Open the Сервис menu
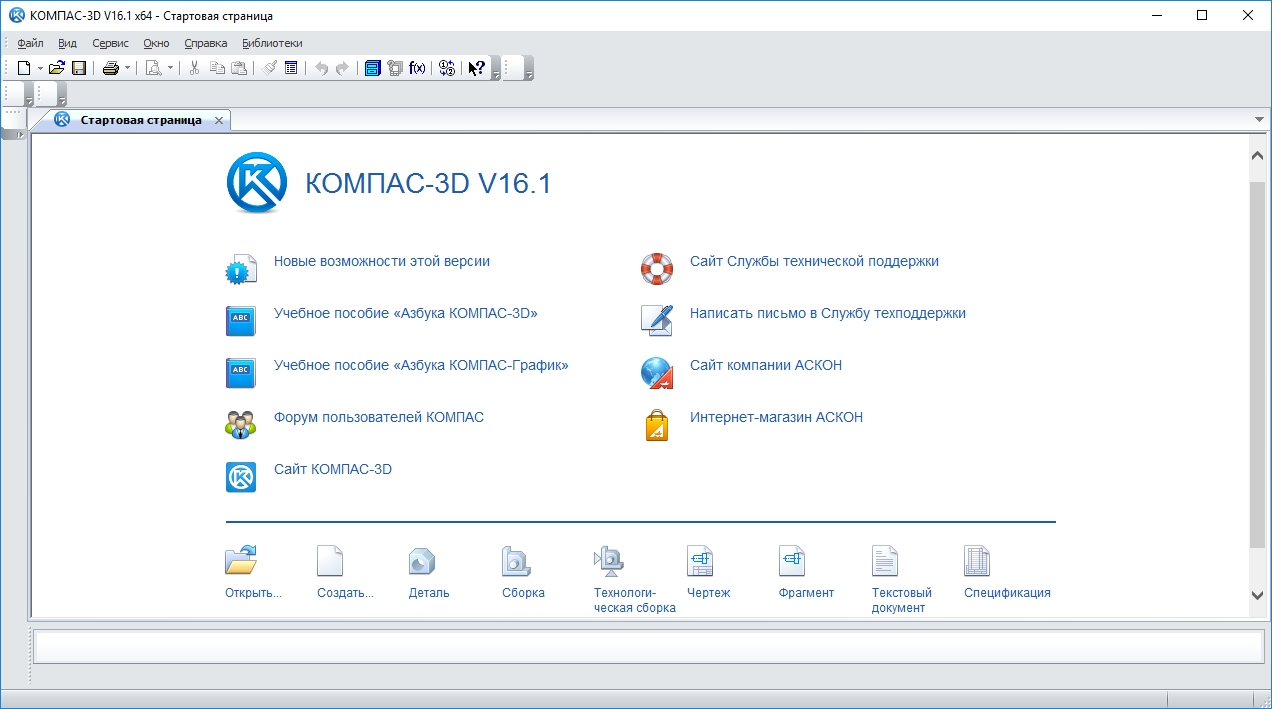1272x709 pixels. click(x=110, y=43)
